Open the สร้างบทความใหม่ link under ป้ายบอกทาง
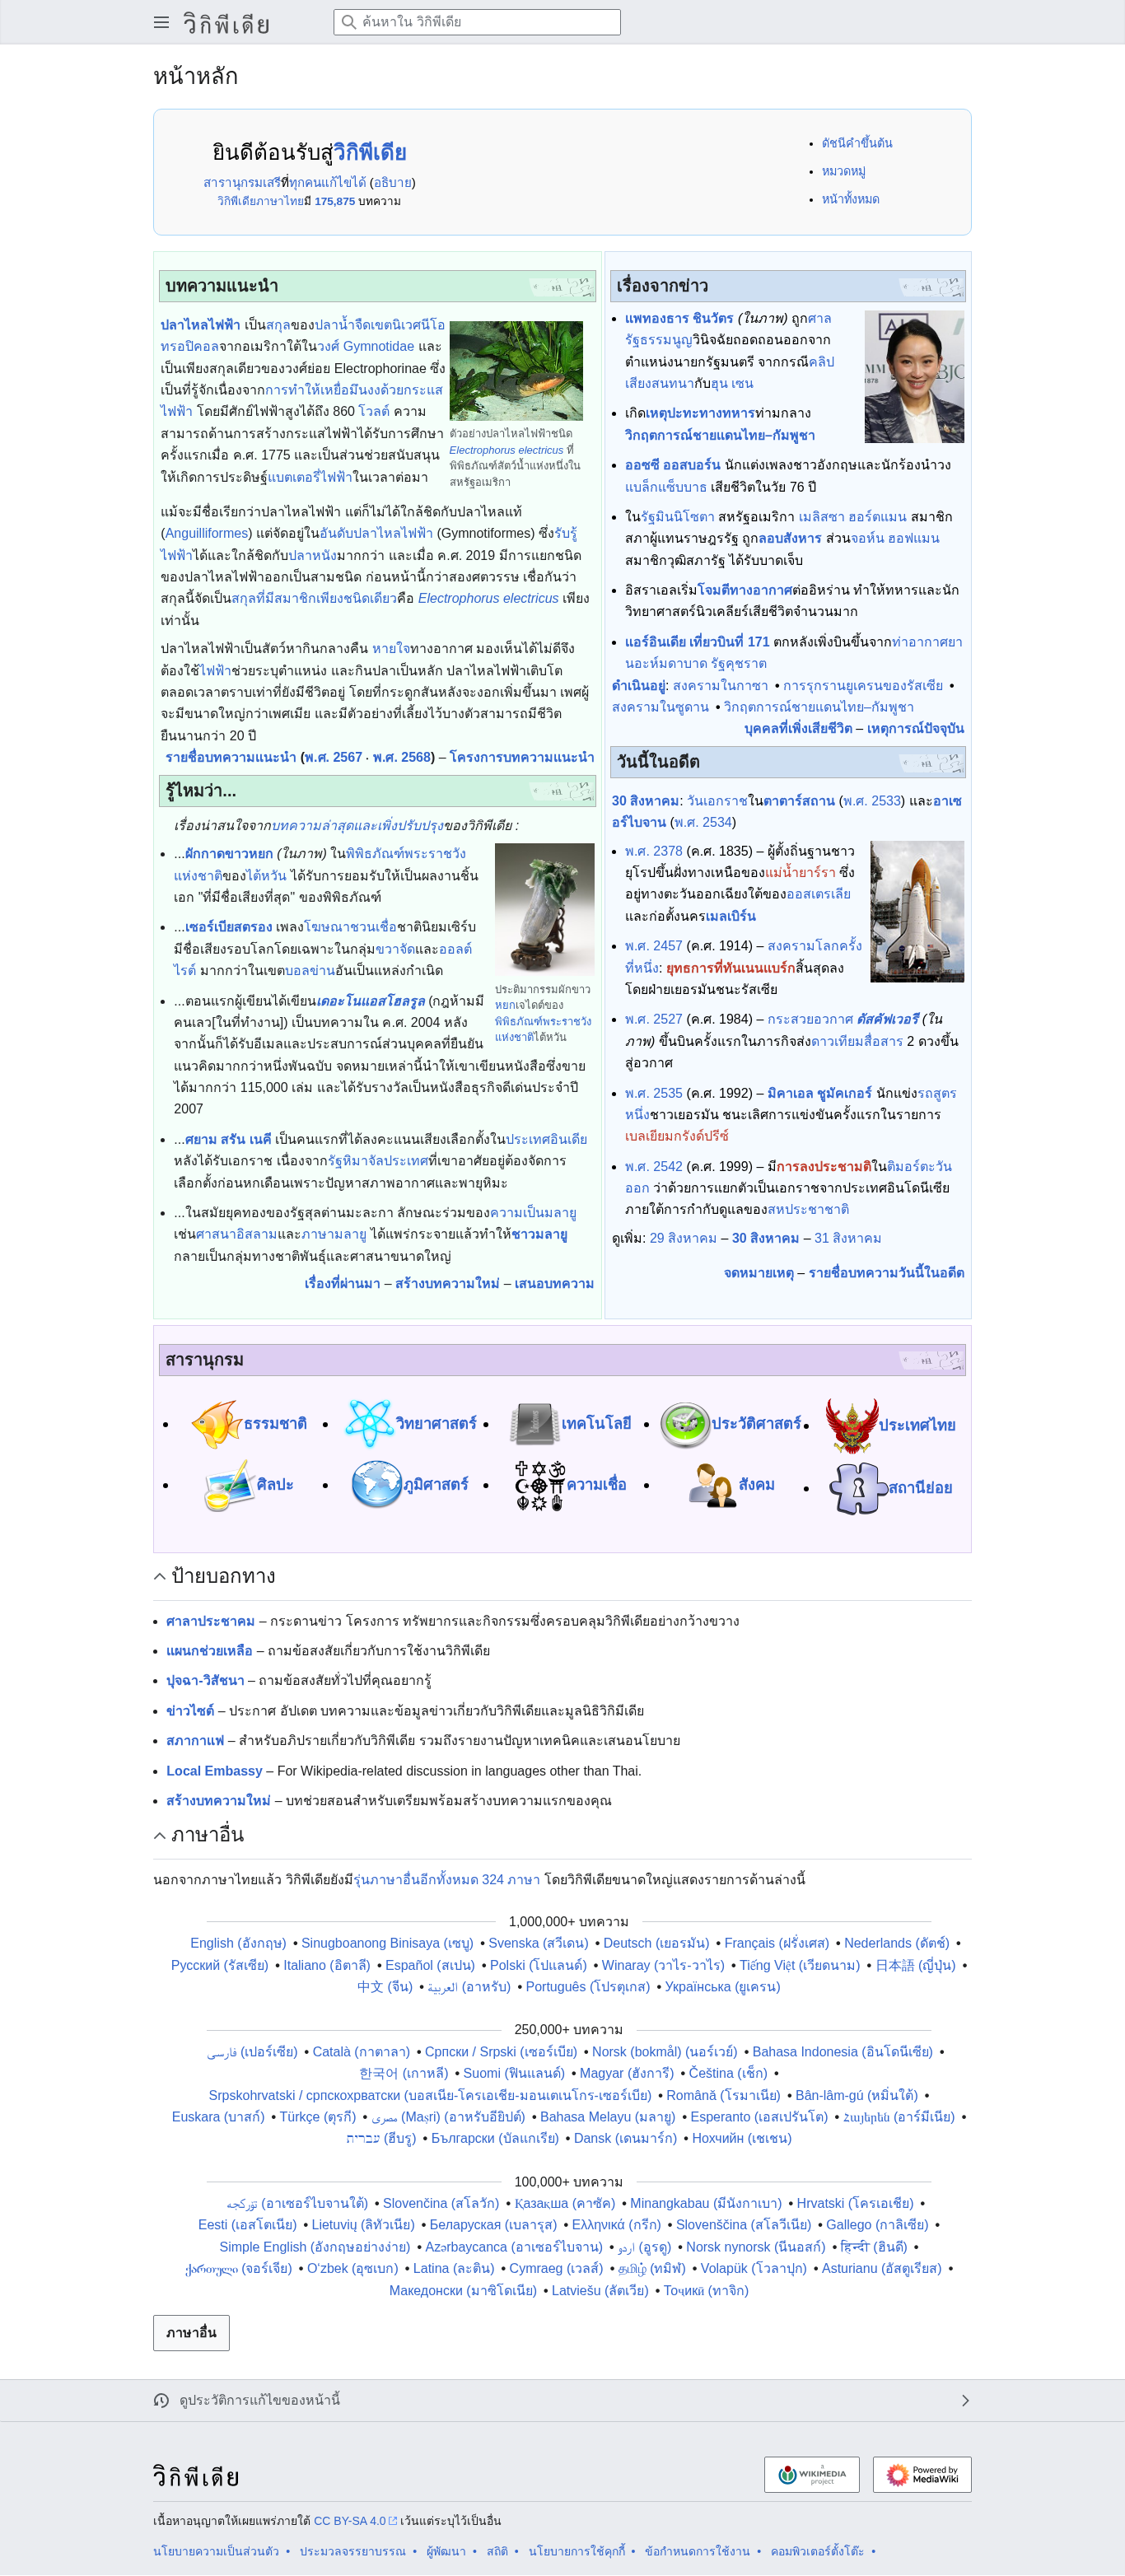Viewport: 1125px width, 2576px height. (x=218, y=1800)
